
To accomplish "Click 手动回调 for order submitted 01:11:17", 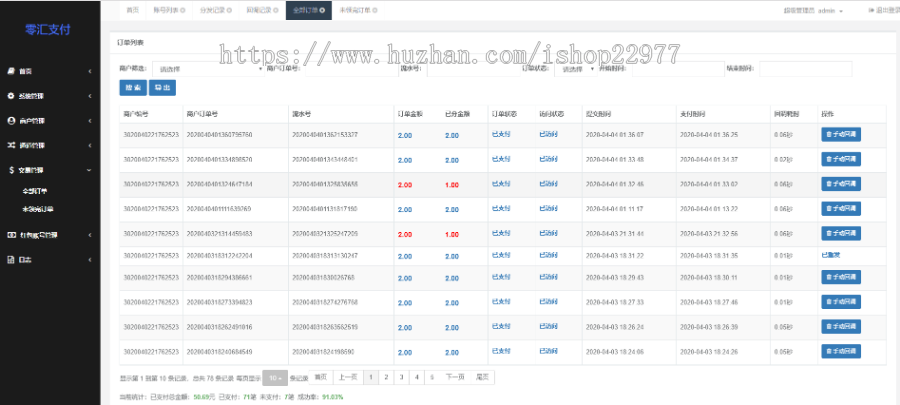I will pos(841,209).
